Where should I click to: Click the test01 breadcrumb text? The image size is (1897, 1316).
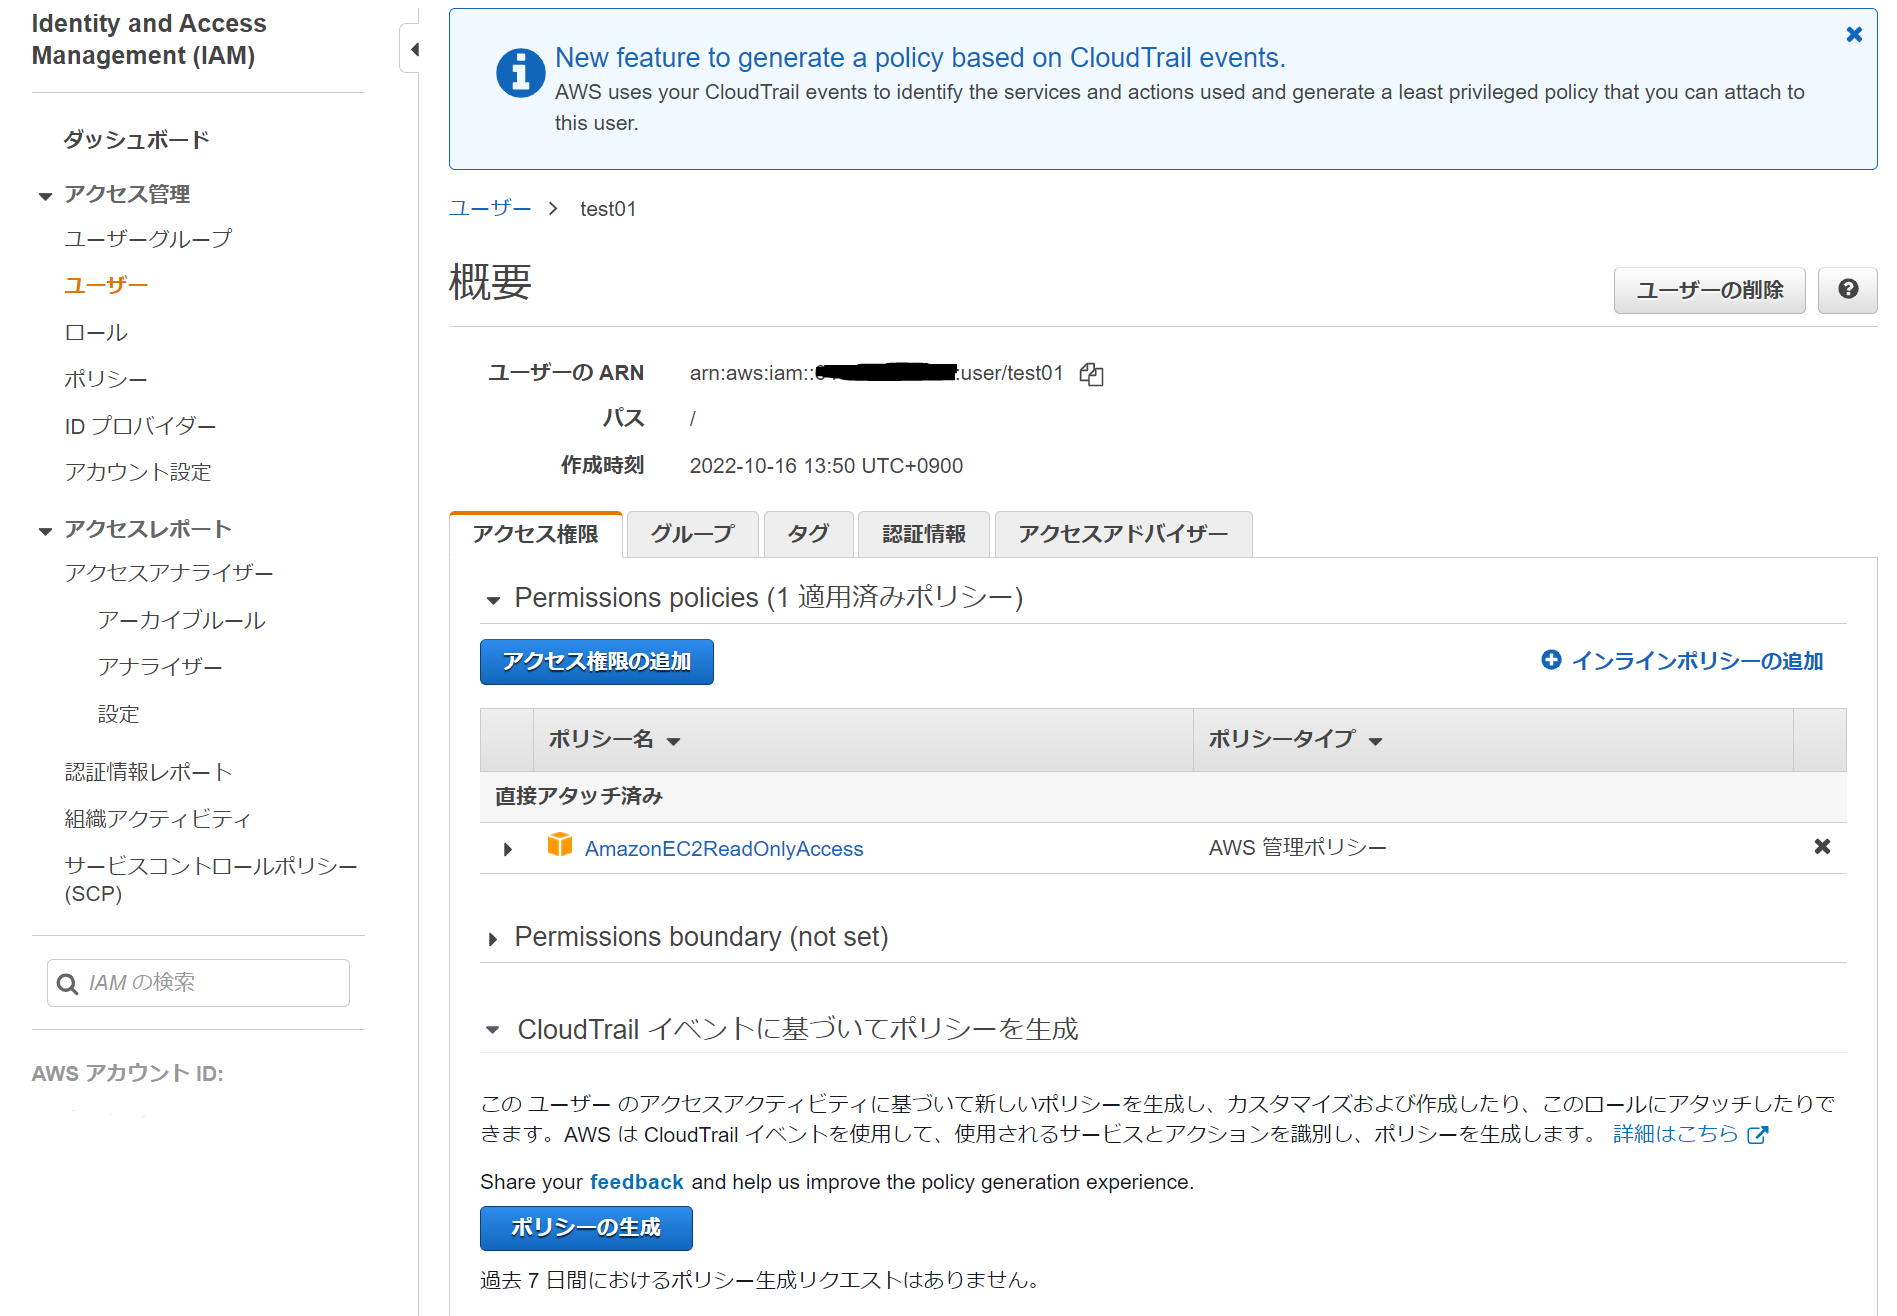[x=608, y=209]
